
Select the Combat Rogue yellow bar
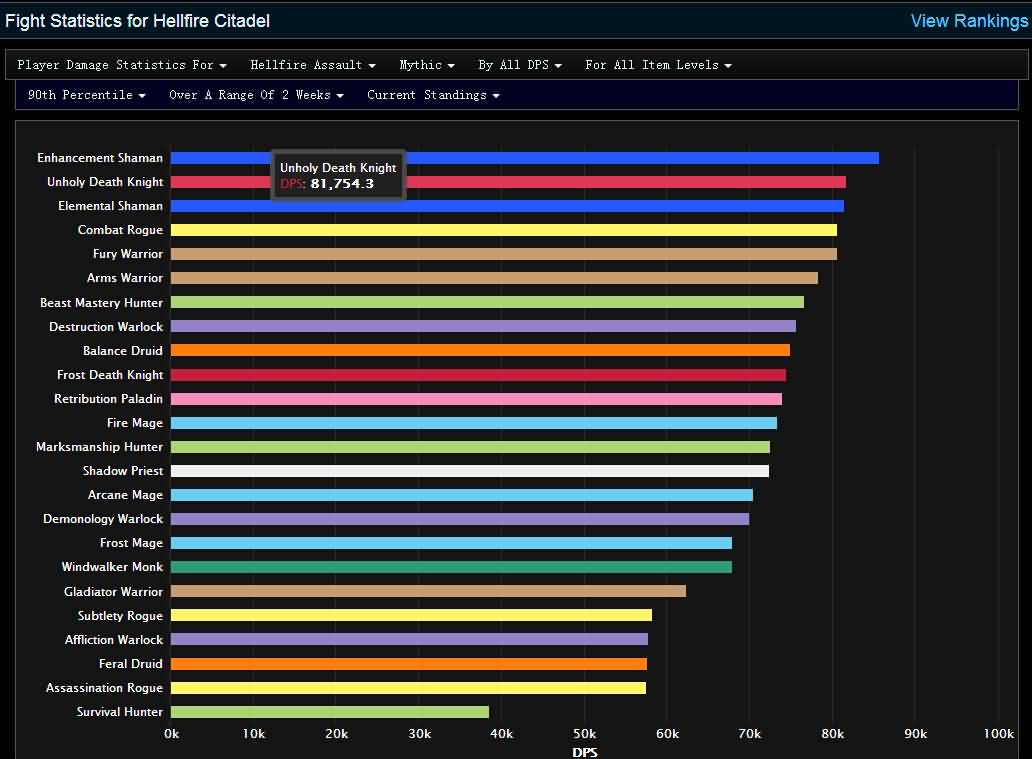click(x=503, y=230)
